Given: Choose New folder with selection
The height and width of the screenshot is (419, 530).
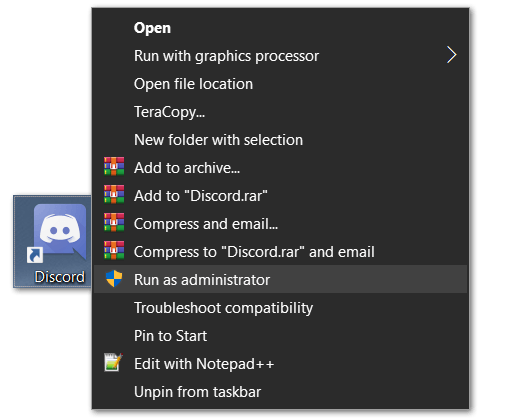Looking at the screenshot, I should [281, 140].
